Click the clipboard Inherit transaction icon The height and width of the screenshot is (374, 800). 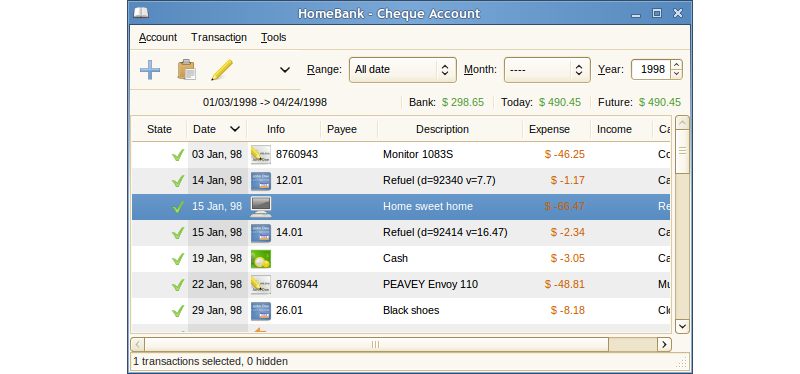187,70
